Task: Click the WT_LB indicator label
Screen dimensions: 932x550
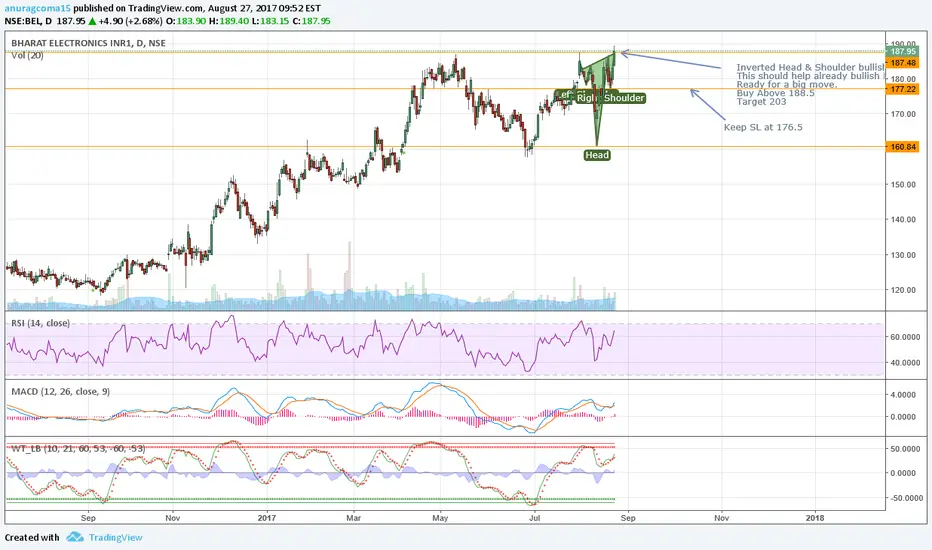Action: click(78, 448)
